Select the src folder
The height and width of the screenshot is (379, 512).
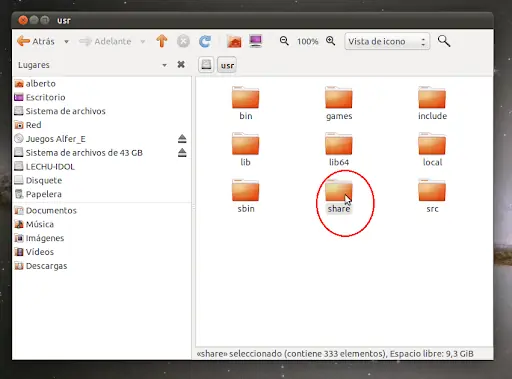432,196
